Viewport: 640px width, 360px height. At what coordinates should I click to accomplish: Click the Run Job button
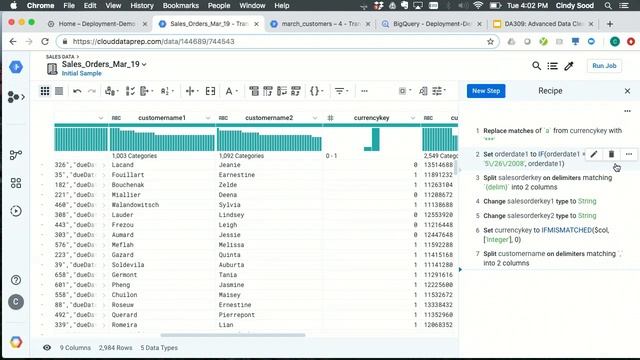(x=604, y=66)
